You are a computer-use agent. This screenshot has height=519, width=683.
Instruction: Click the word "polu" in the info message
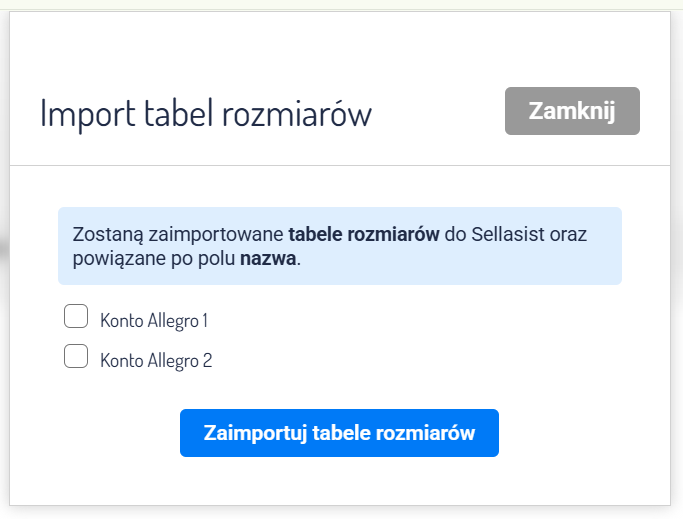click(x=212, y=258)
